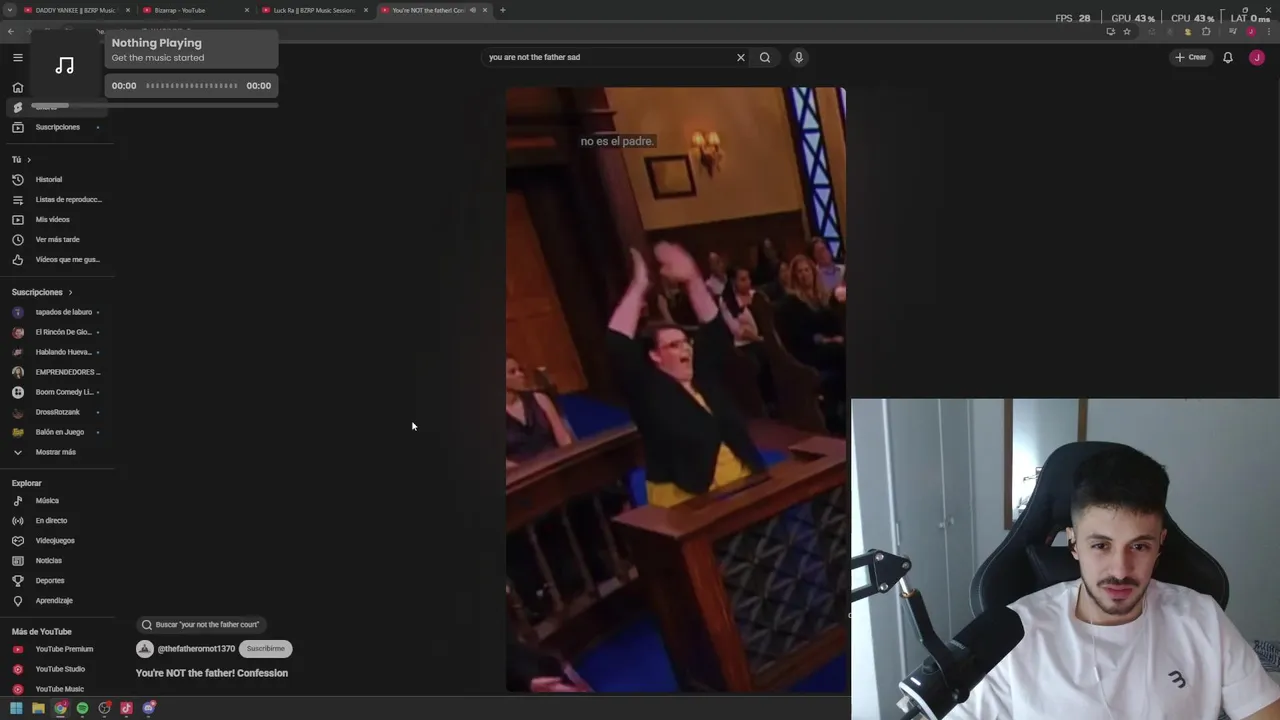The width and height of the screenshot is (1280, 720).
Task: Open En directo in Explorar
Action: click(58, 521)
